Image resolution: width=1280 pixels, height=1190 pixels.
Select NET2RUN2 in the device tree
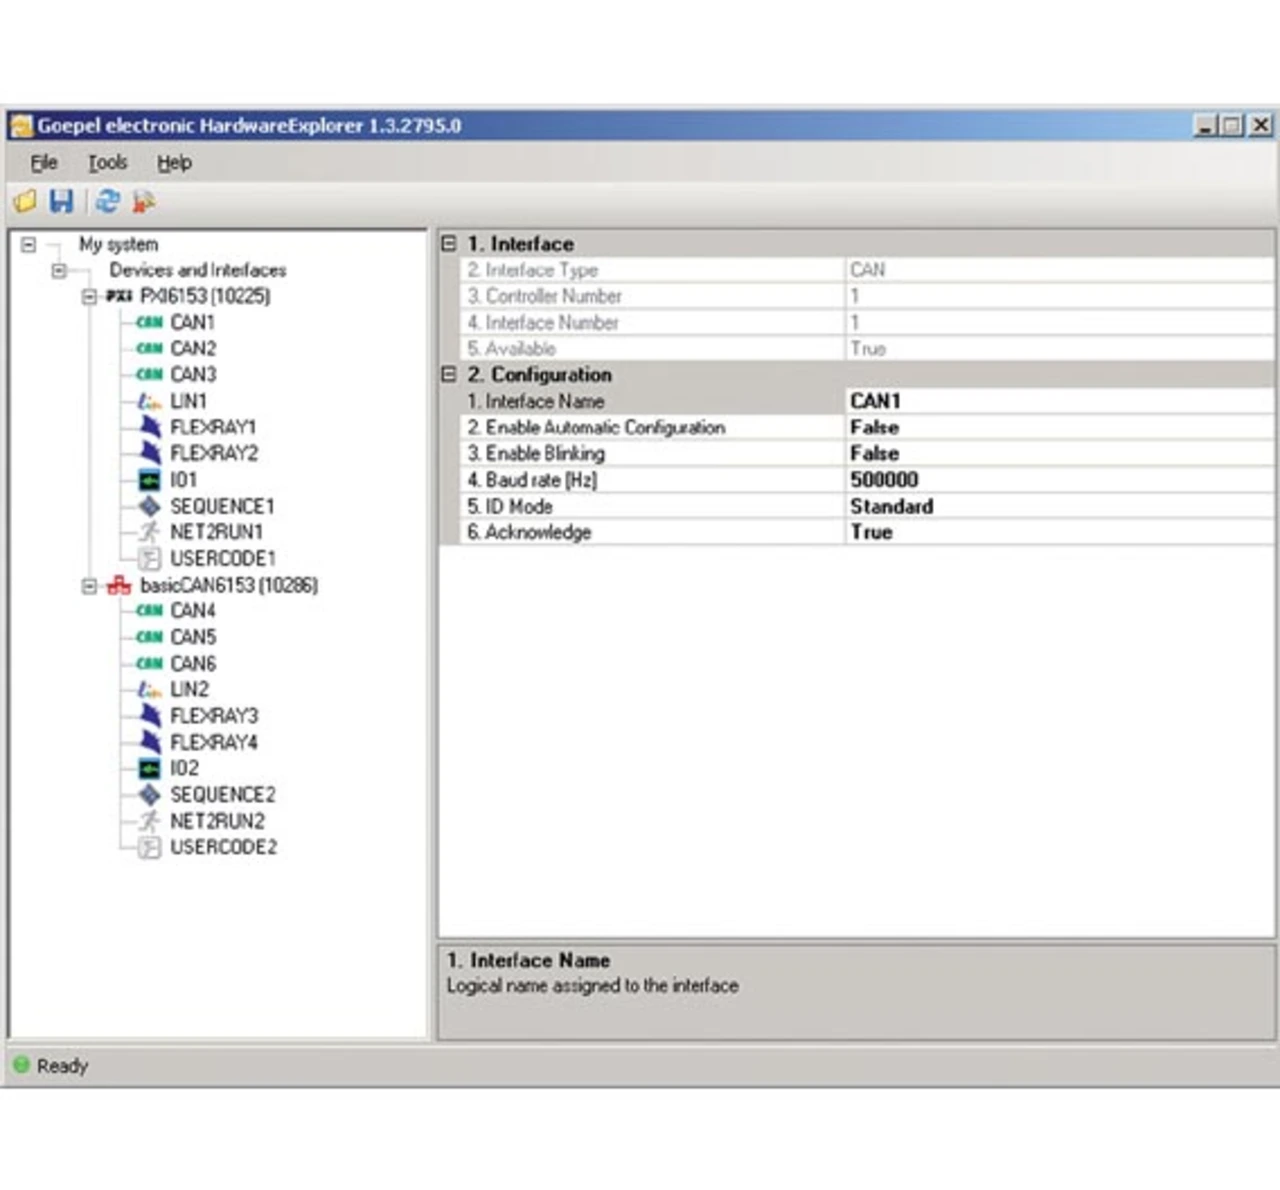coord(217,821)
